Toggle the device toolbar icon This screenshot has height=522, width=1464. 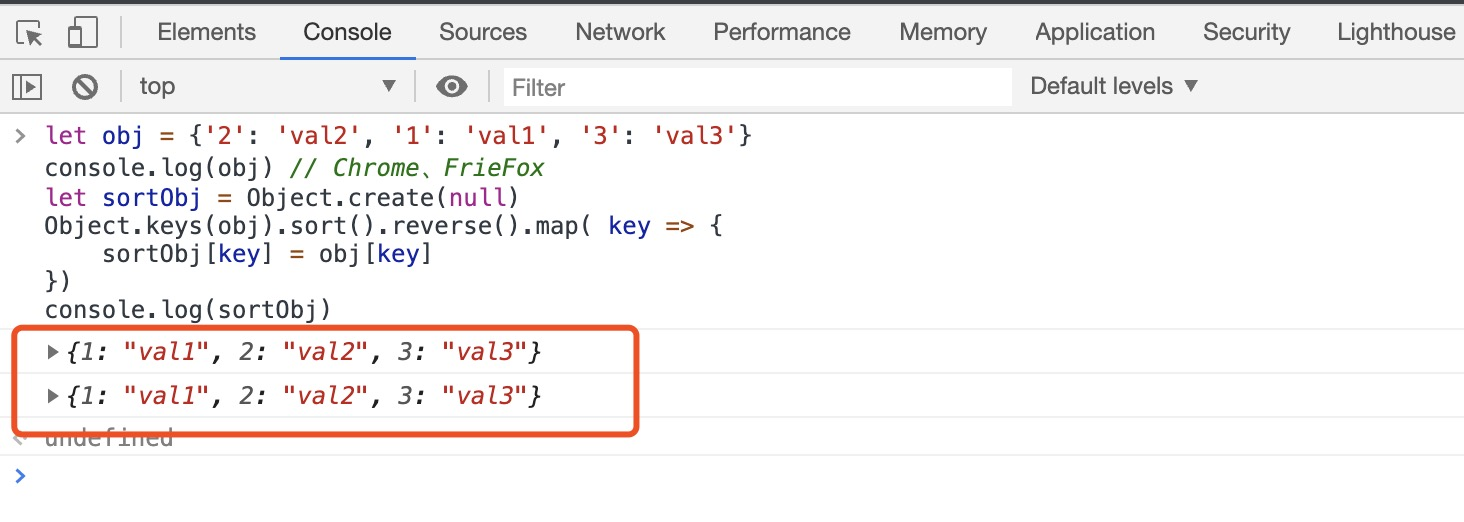click(x=80, y=33)
